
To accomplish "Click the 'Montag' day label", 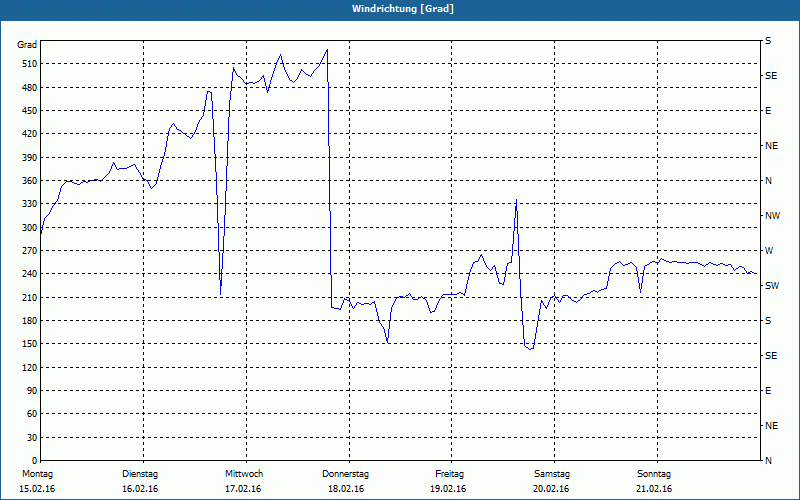I will coord(37,474).
